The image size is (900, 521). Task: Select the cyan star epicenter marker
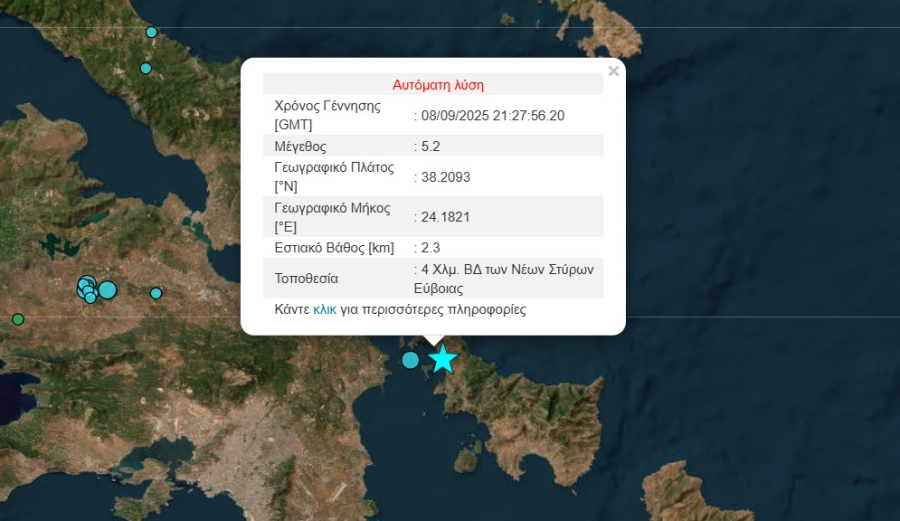pos(442,358)
